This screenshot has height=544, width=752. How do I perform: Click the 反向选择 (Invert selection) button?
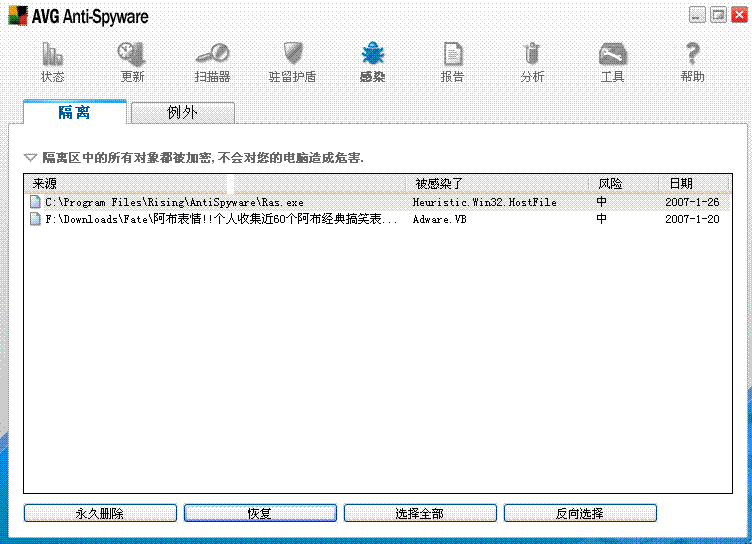580,513
